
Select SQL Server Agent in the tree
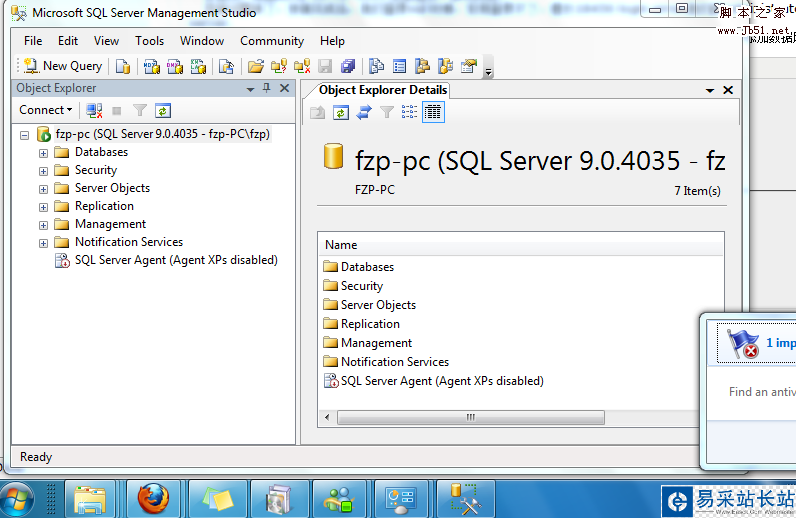(x=176, y=260)
